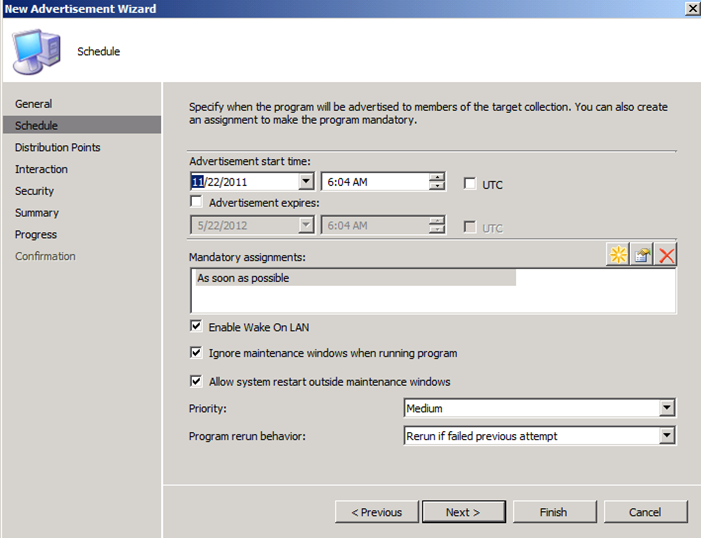Go to the General wizard page
Screen dimensions: 701x538
tap(34, 104)
